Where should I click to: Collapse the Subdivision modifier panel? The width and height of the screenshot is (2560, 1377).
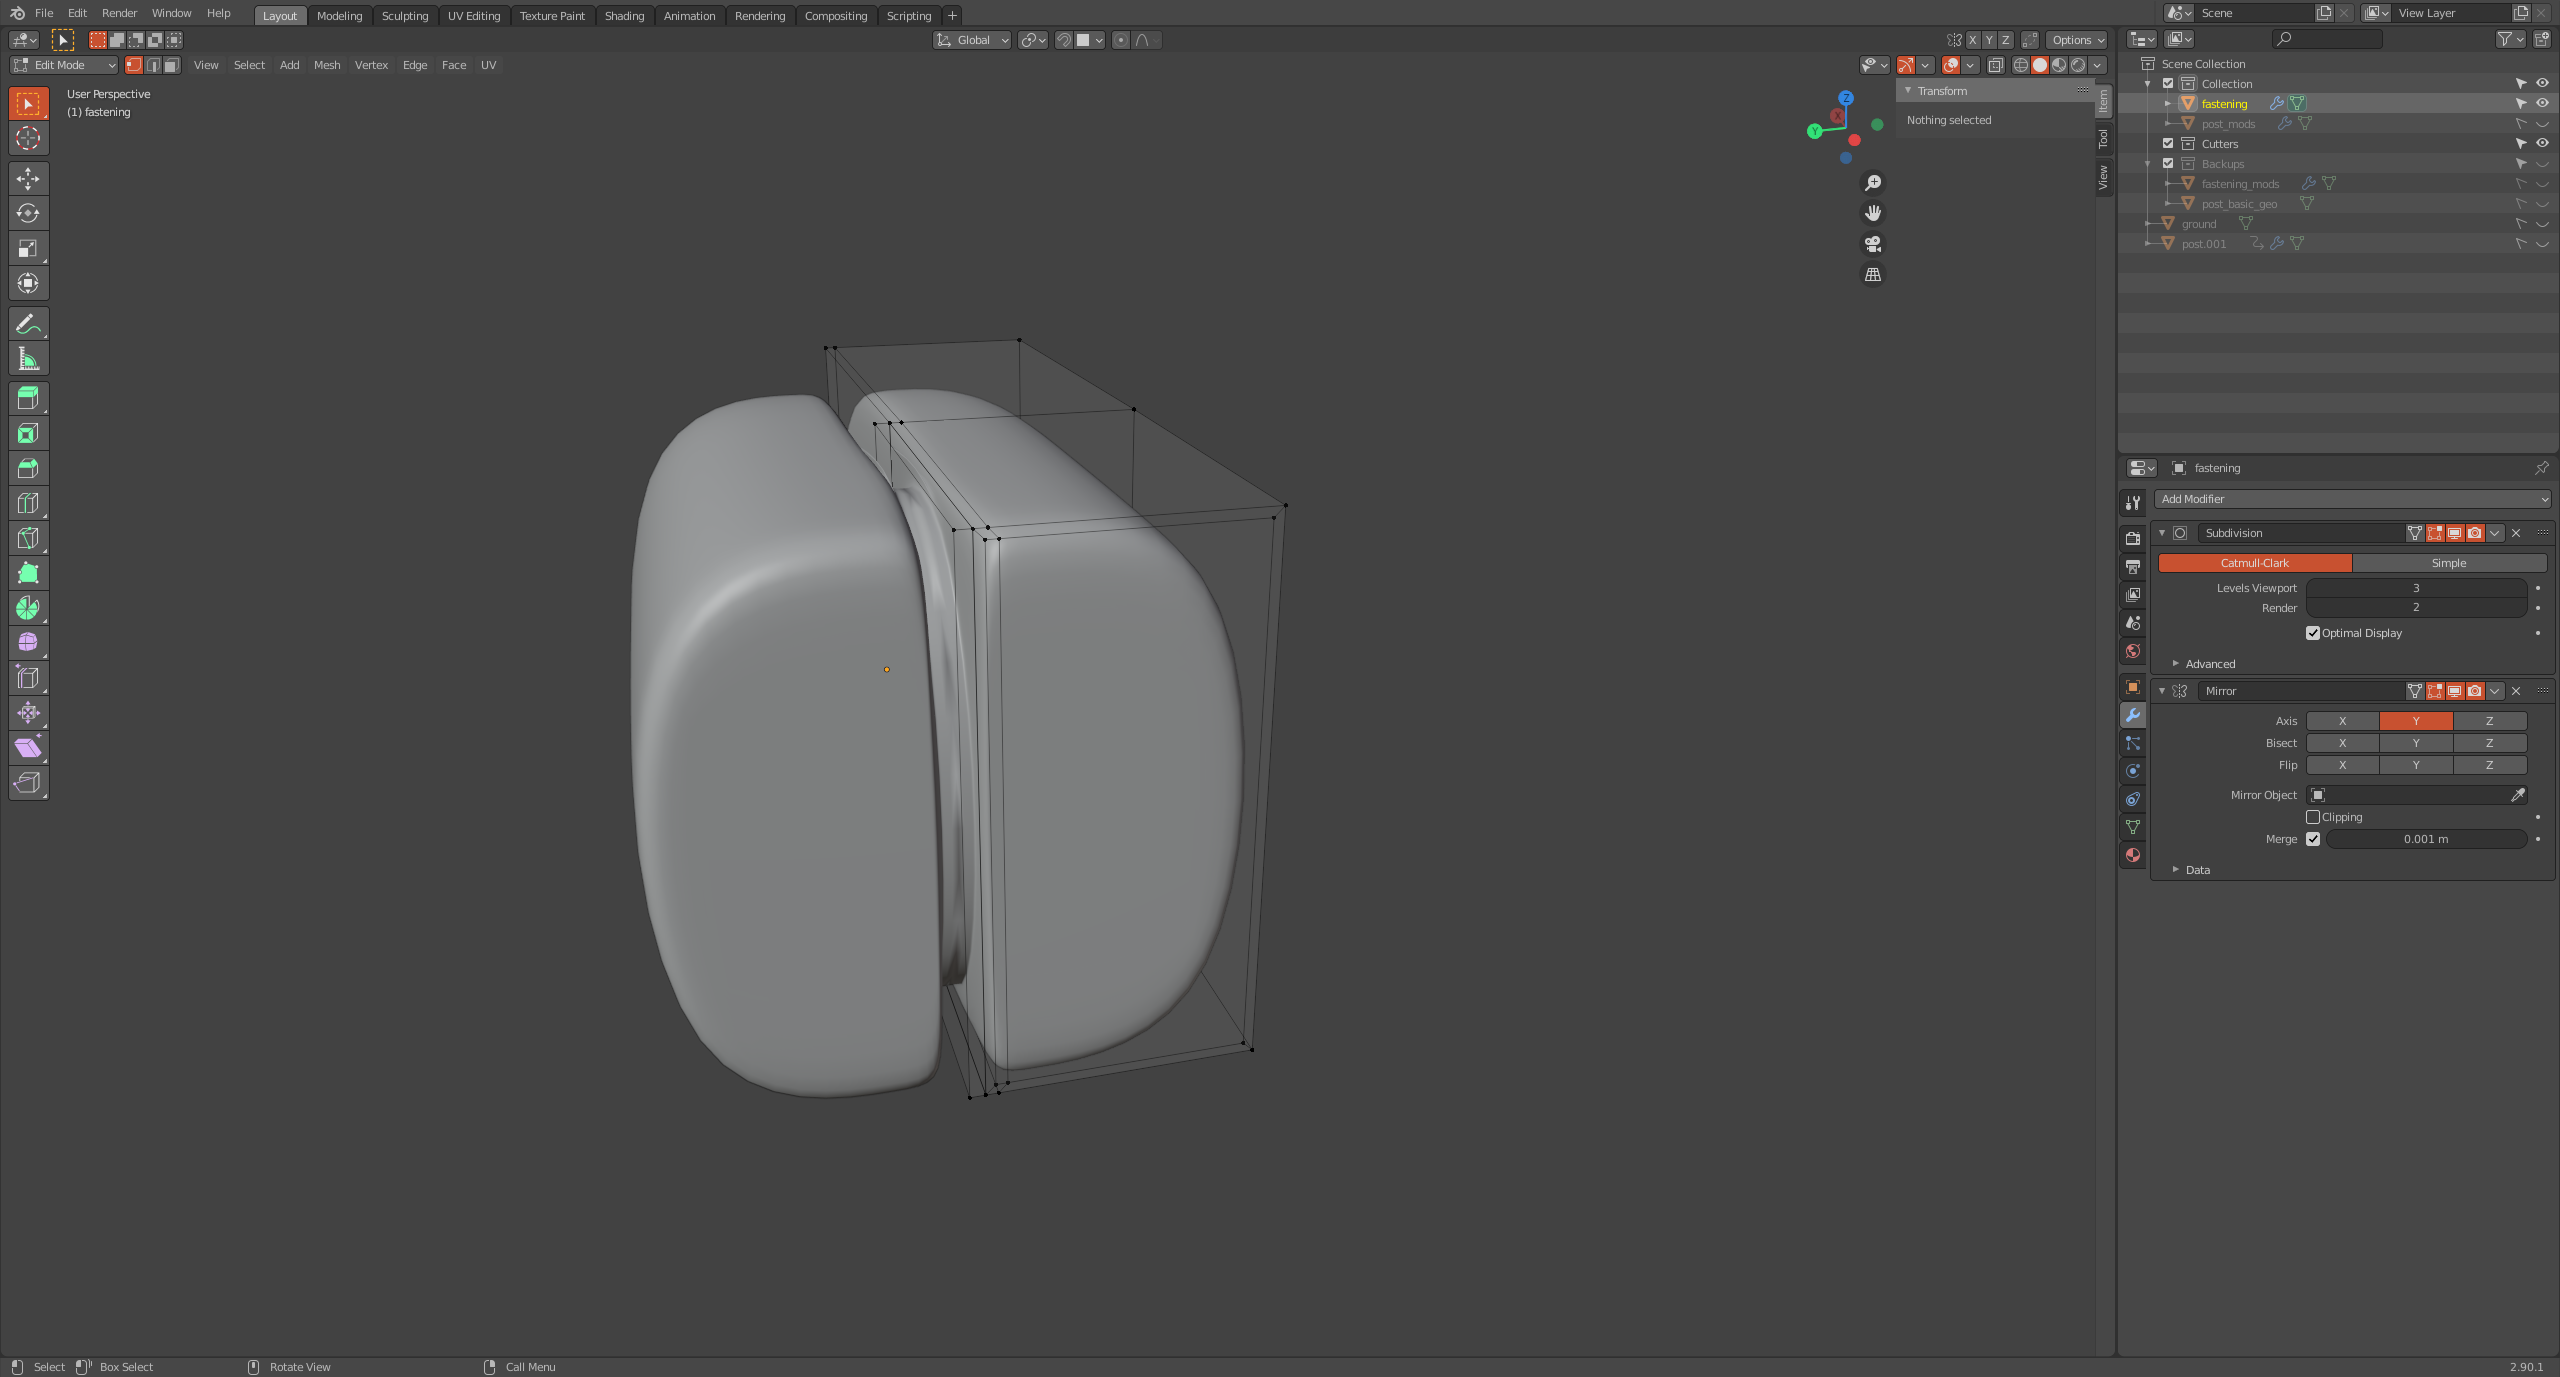(2162, 533)
